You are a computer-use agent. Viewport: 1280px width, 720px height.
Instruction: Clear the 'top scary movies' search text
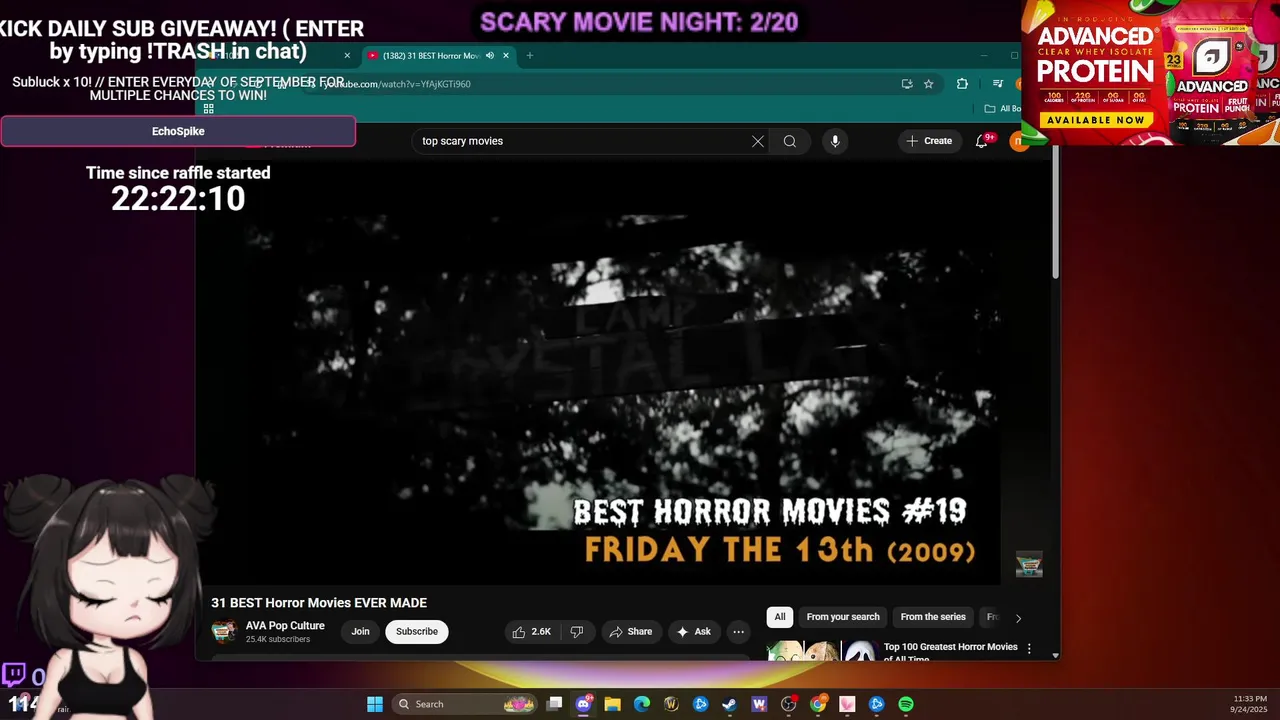click(x=758, y=141)
